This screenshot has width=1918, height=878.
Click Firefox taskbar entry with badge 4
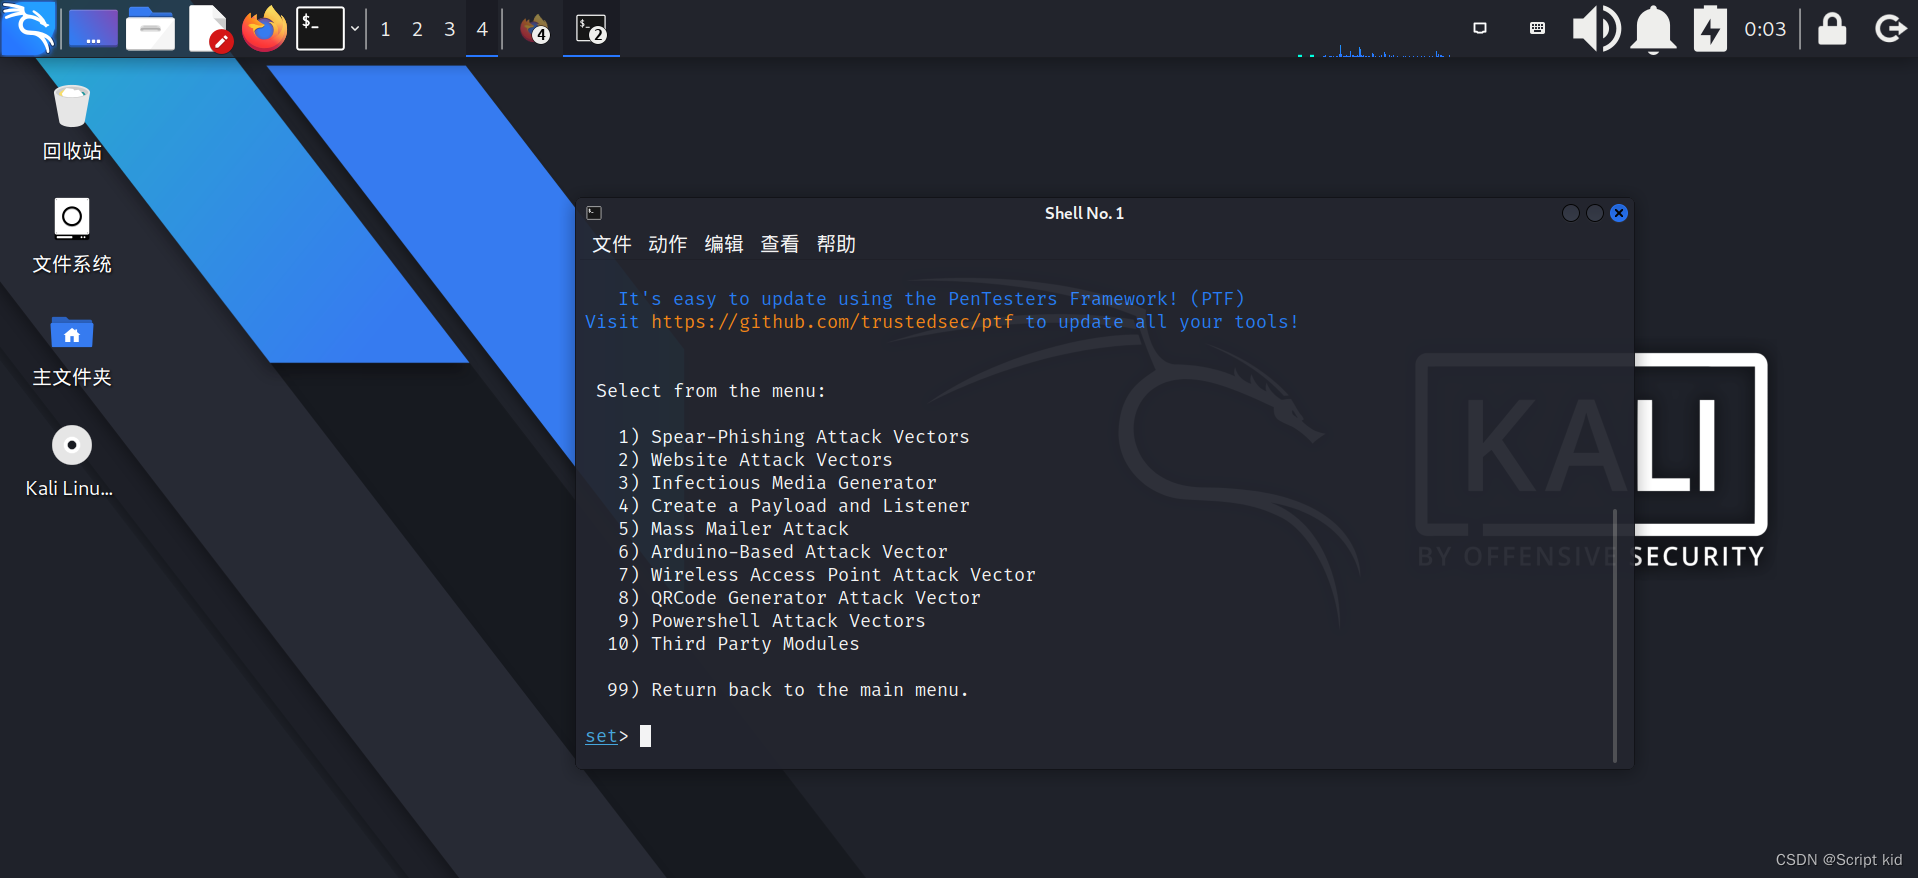(535, 29)
